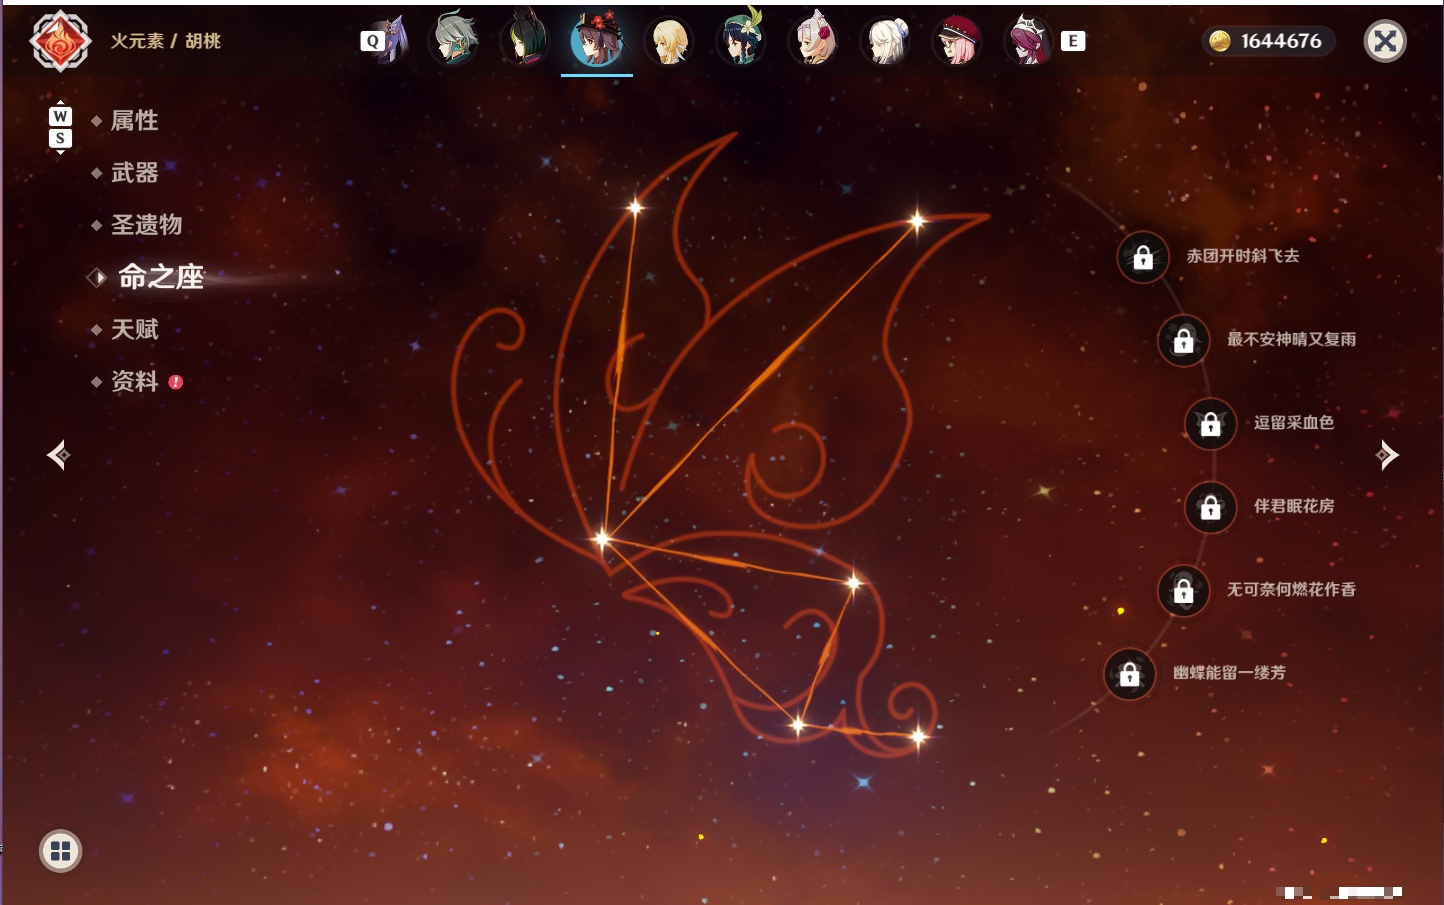Screen dimensions: 1444x905
Task: Click the Mora amount 1644676
Action: [1281, 41]
